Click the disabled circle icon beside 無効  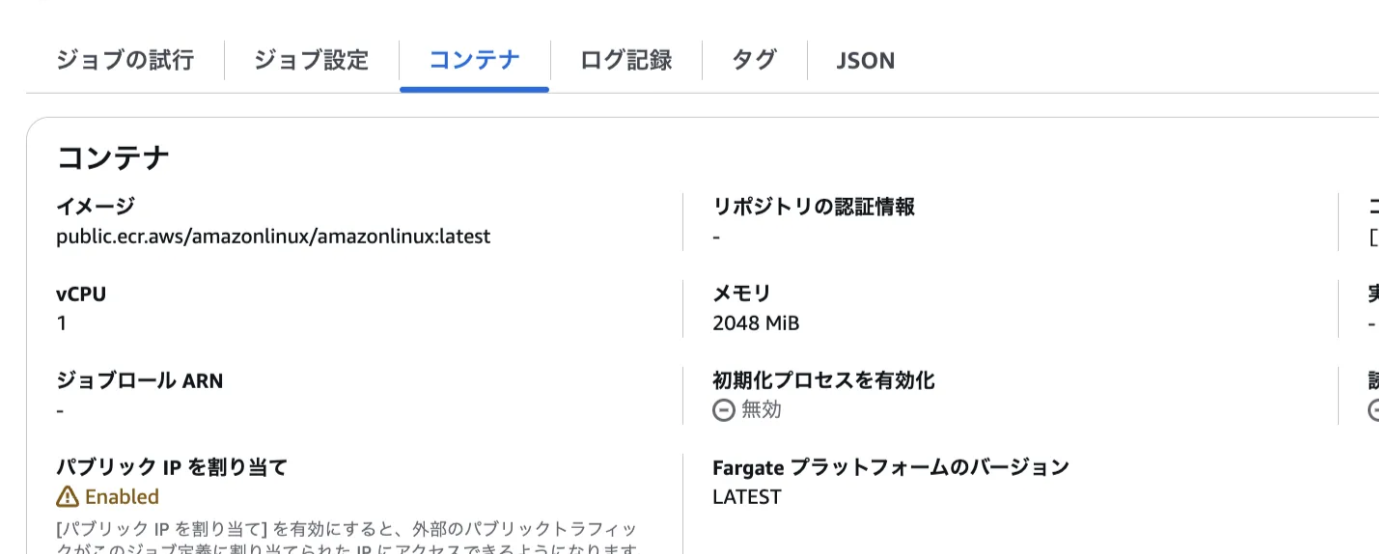click(x=723, y=410)
